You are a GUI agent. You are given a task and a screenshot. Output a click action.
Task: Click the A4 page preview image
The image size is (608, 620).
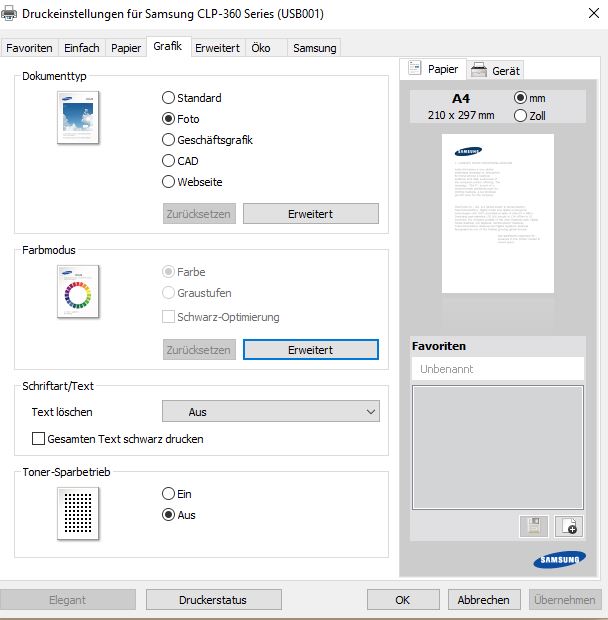498,214
